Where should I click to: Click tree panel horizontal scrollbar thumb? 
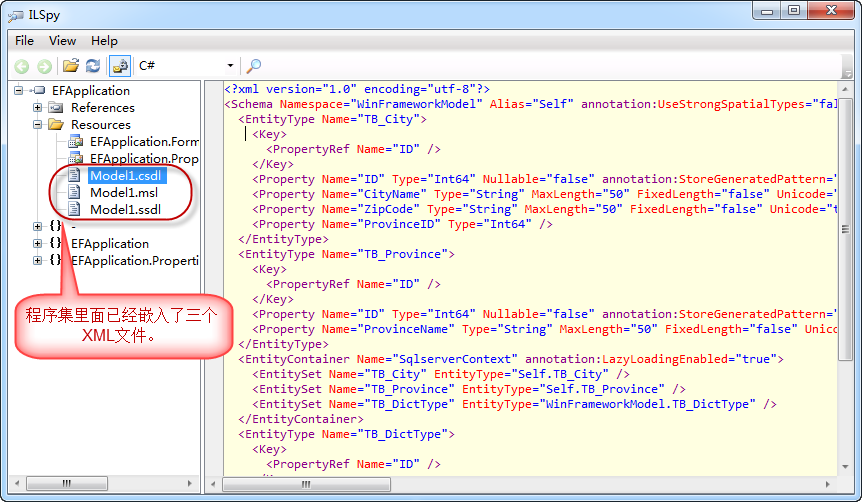67,484
